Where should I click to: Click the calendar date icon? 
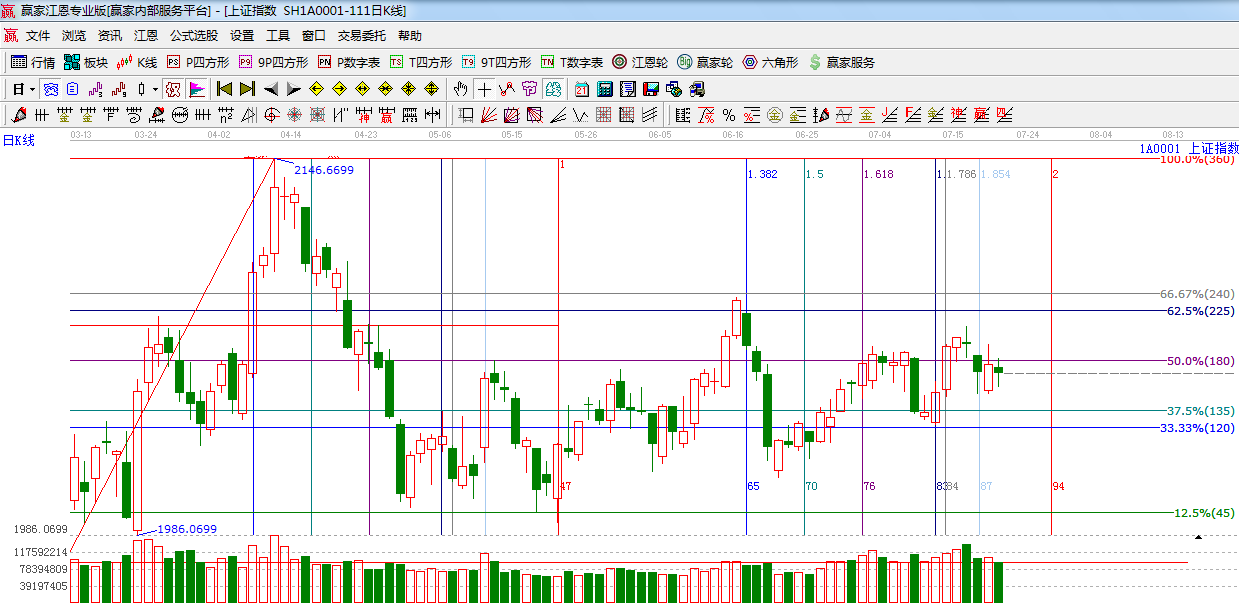tap(580, 89)
